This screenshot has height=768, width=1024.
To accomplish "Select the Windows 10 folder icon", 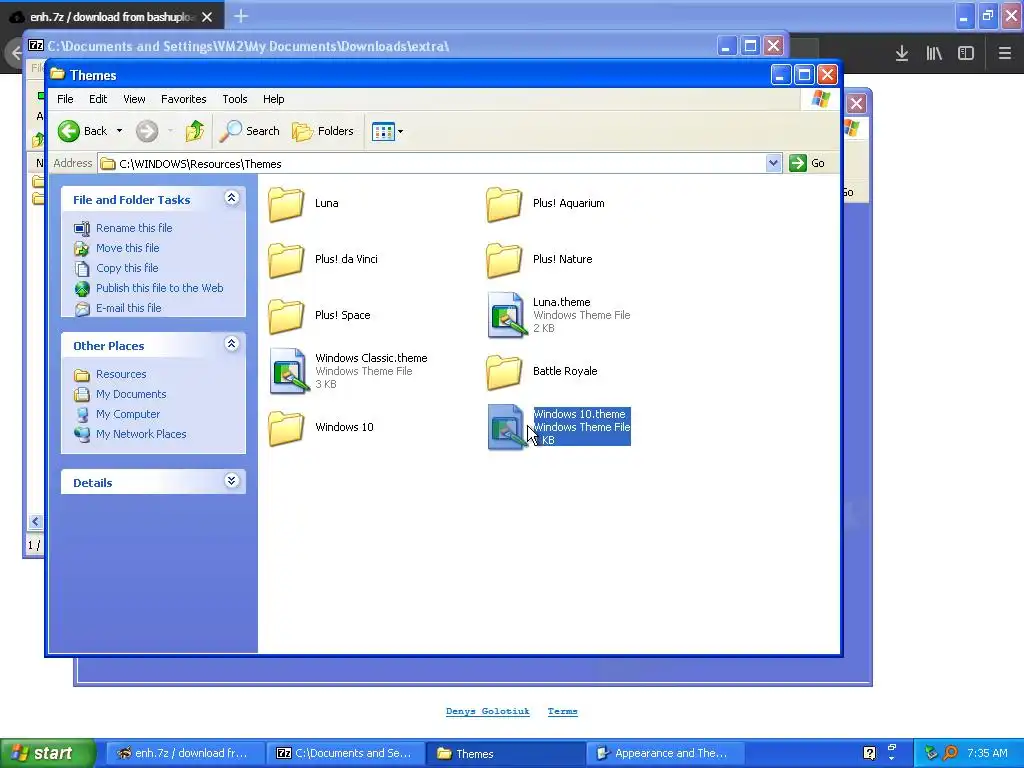I will [286, 428].
